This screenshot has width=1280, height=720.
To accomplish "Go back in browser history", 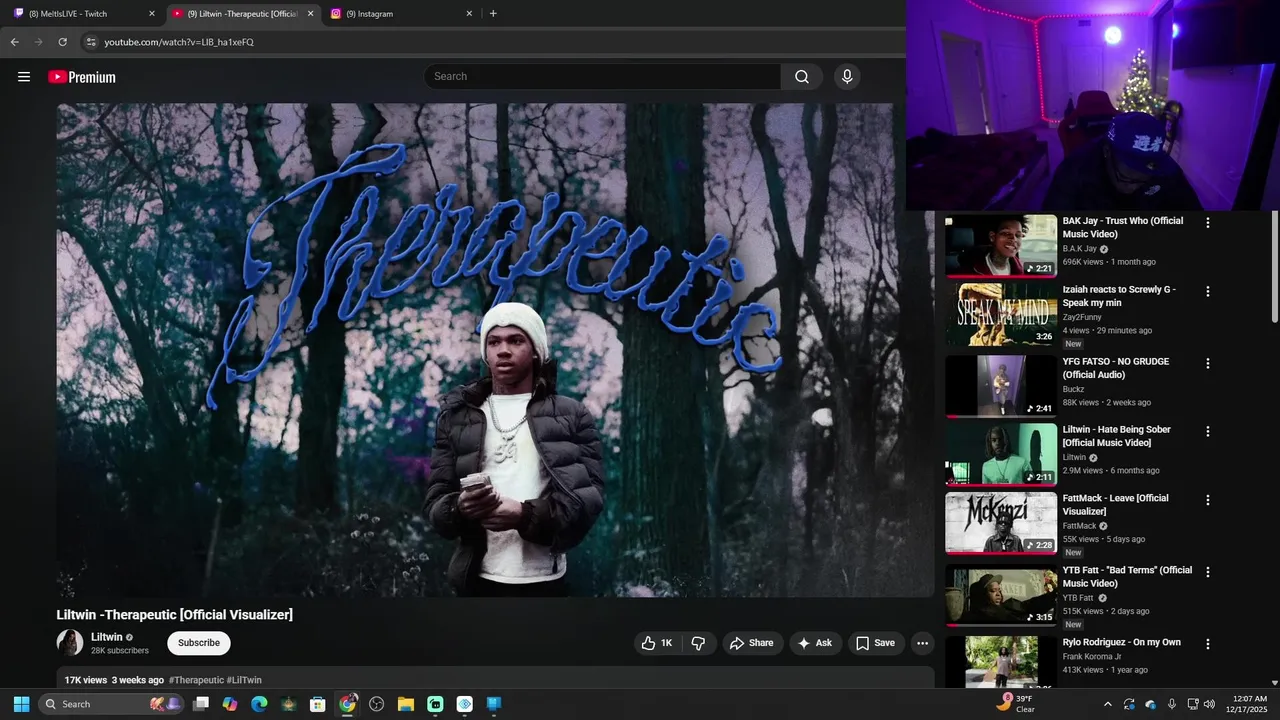I will (14, 42).
